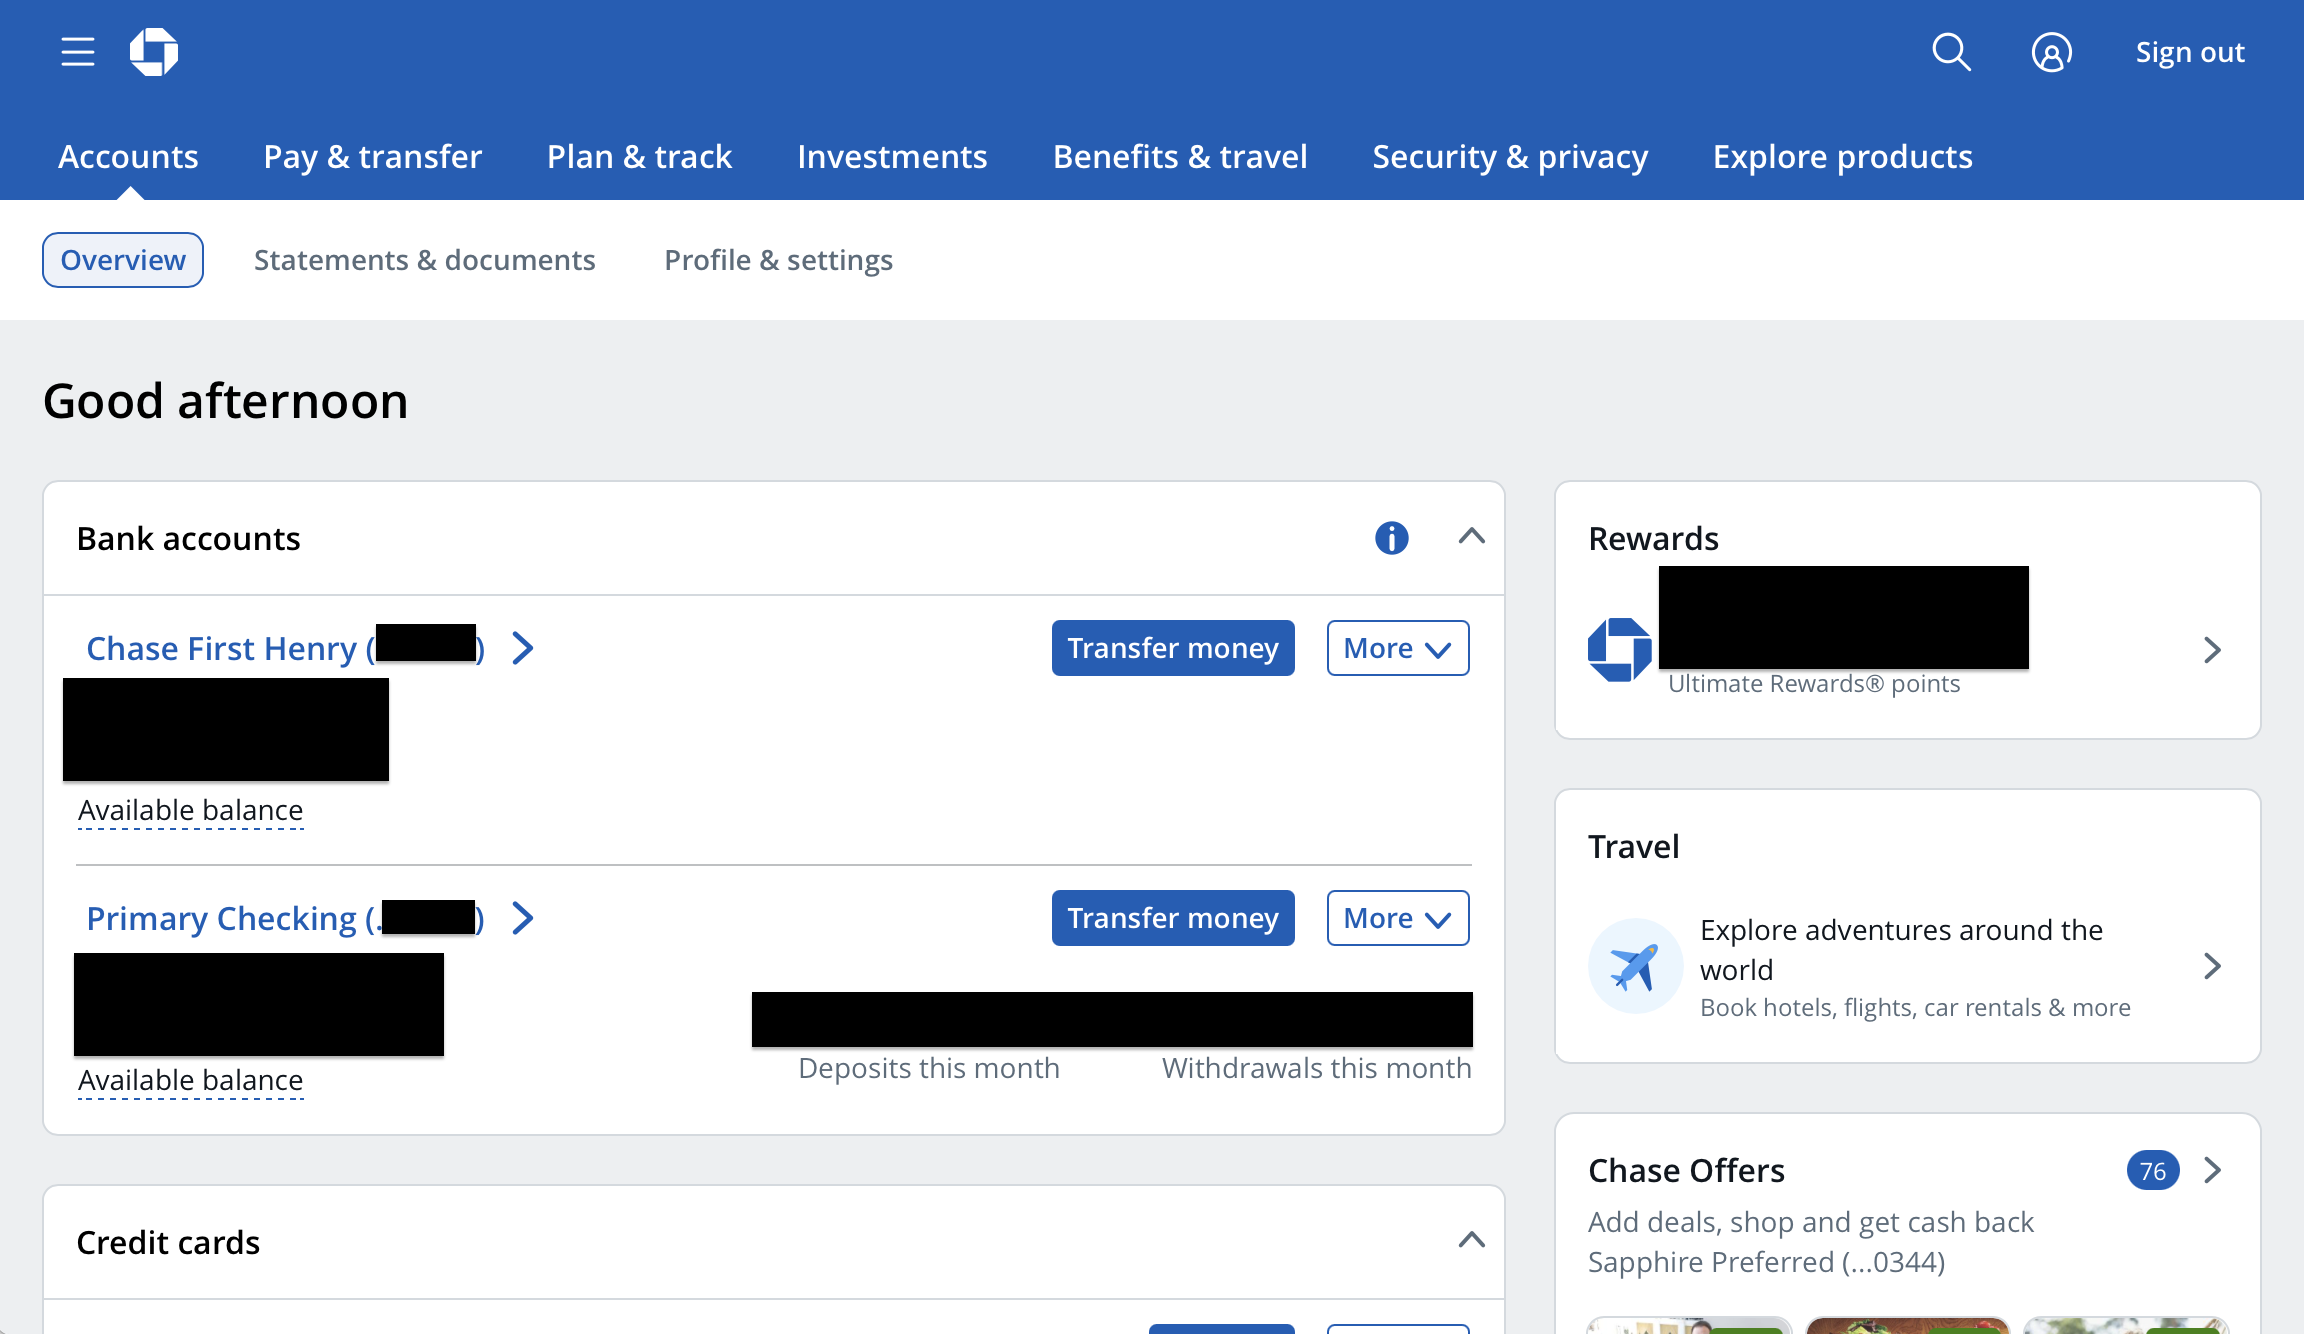Click Book hotels, flights, car rentals text
Screen dimensions: 2304x1334
1915,1007
